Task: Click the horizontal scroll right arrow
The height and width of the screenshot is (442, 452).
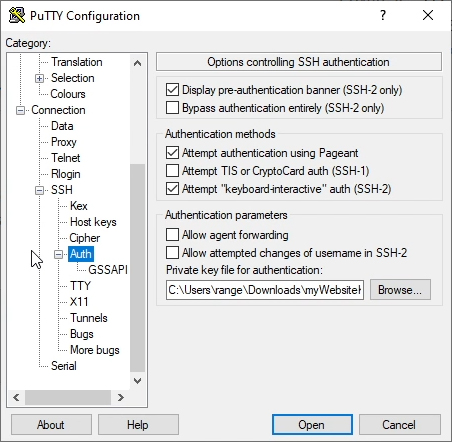Action: [x=121, y=397]
